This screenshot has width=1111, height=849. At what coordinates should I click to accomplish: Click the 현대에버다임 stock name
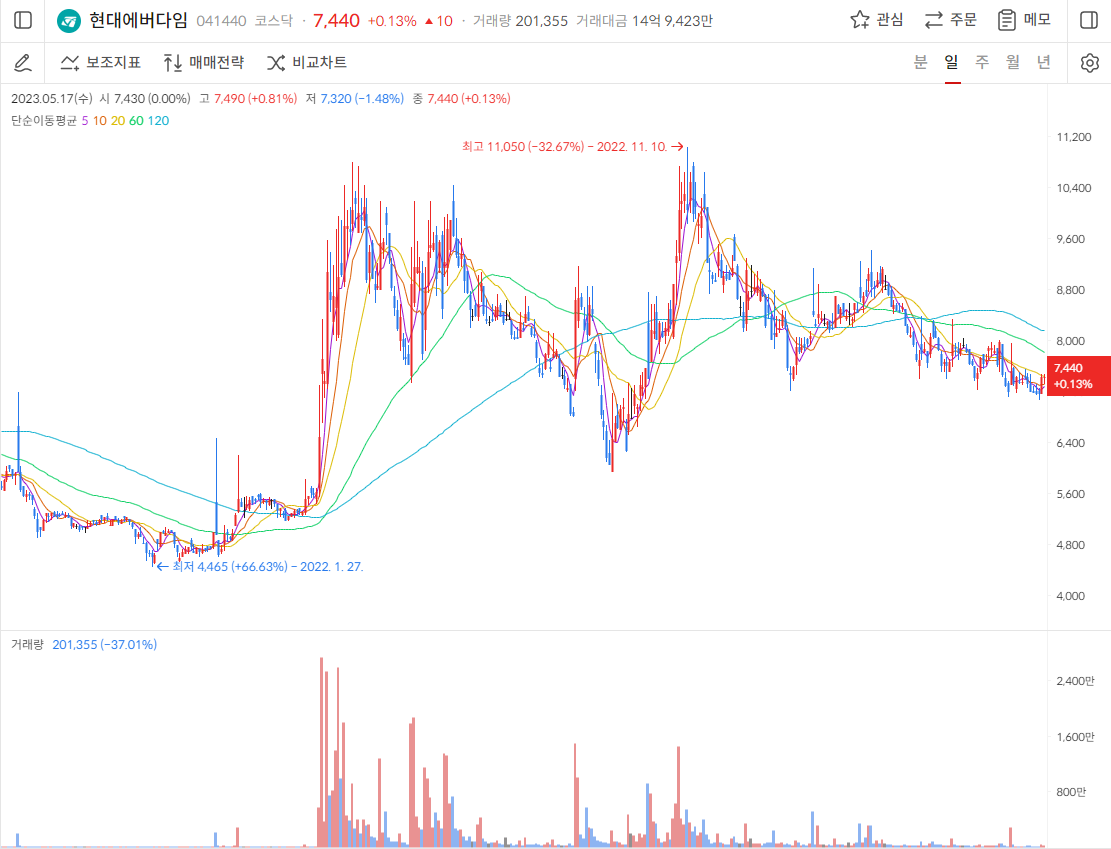pos(139,21)
